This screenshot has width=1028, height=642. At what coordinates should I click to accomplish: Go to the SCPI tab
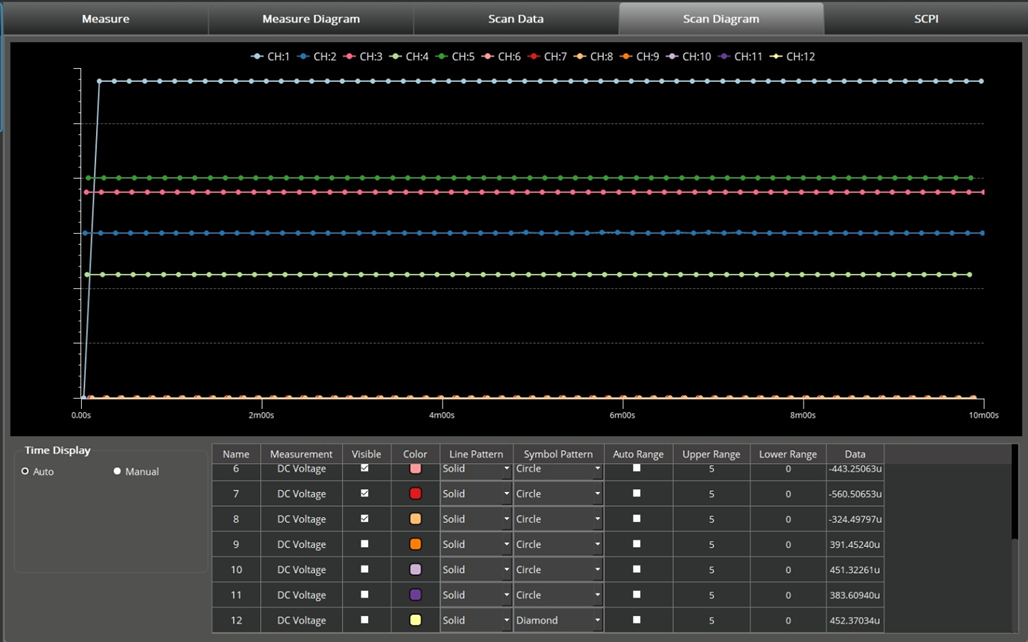(x=926, y=18)
